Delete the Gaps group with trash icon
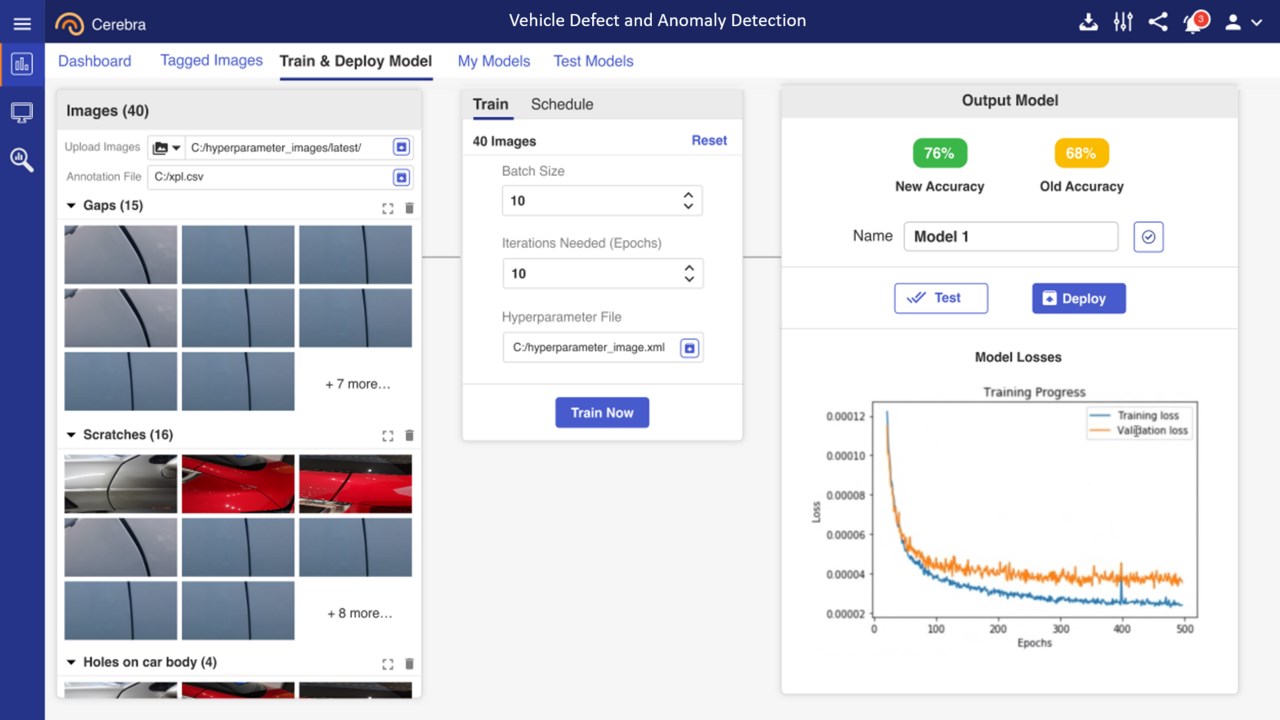The height and width of the screenshot is (720, 1280). pos(409,208)
